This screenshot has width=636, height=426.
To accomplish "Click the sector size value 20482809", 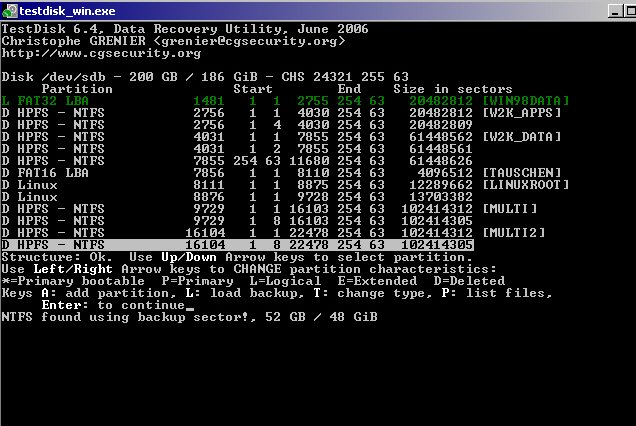I will point(441,125).
